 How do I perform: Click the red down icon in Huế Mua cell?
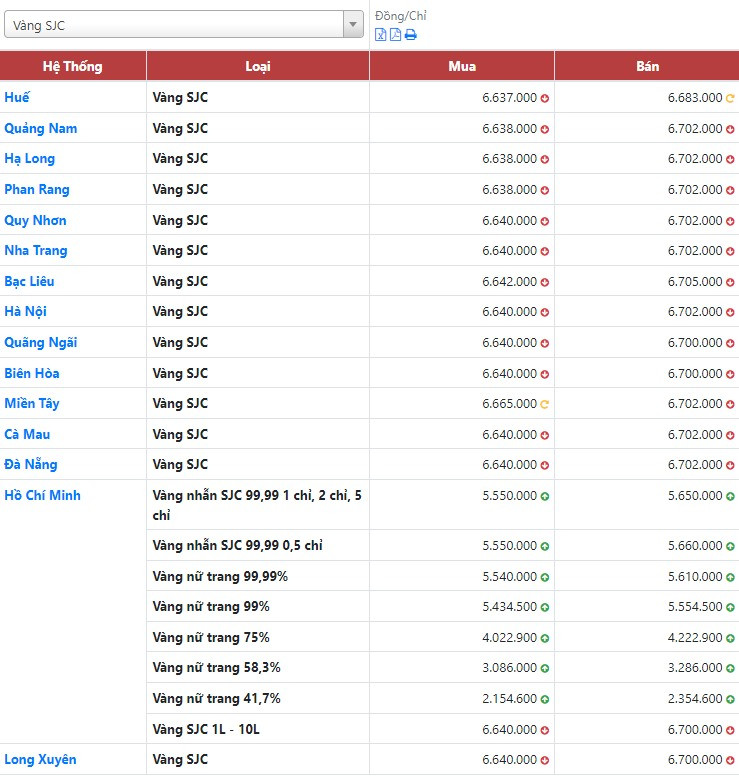pos(544,98)
